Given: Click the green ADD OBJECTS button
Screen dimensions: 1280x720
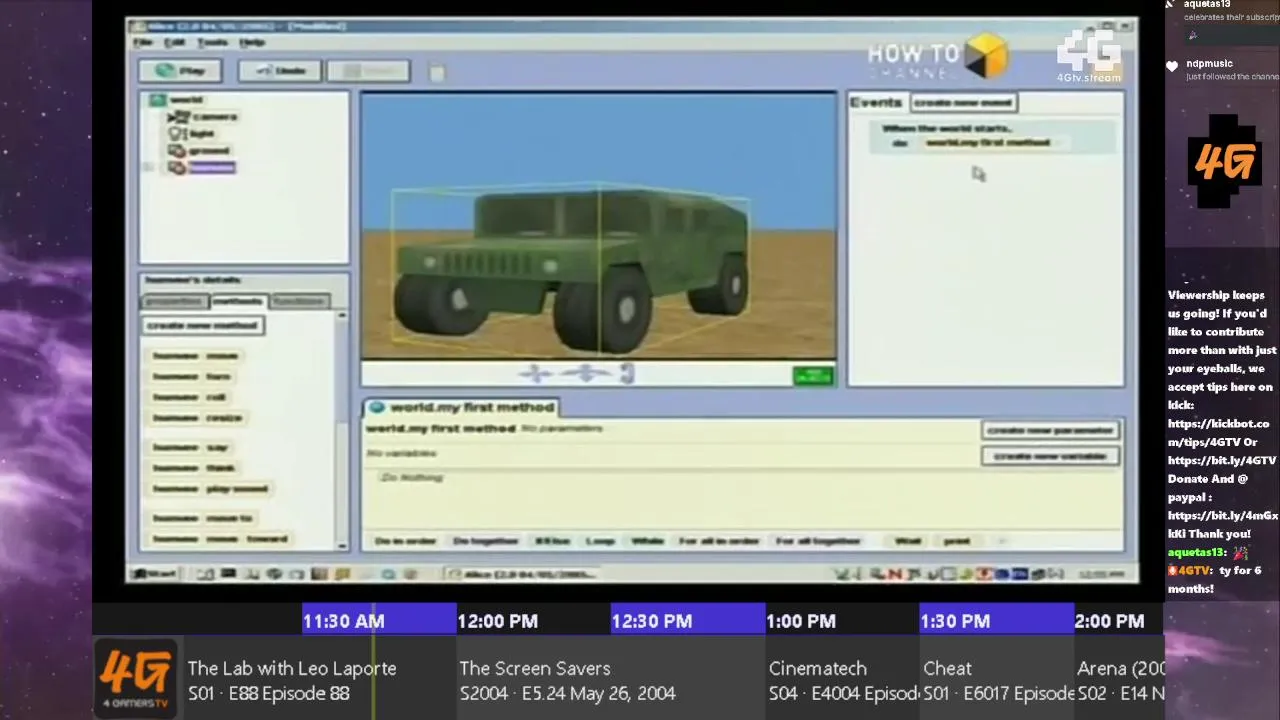Looking at the screenshot, I should tap(812, 376).
